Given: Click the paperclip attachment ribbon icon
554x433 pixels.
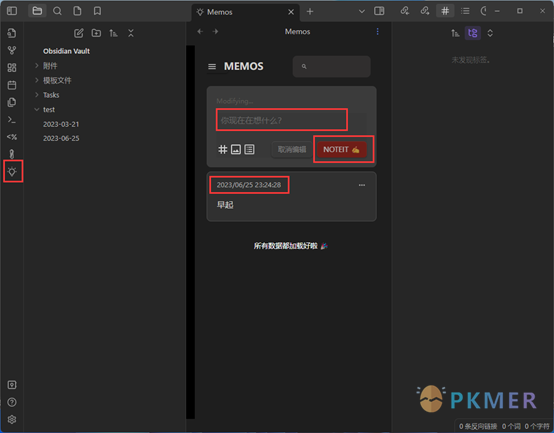Looking at the screenshot, I should coord(12,154).
